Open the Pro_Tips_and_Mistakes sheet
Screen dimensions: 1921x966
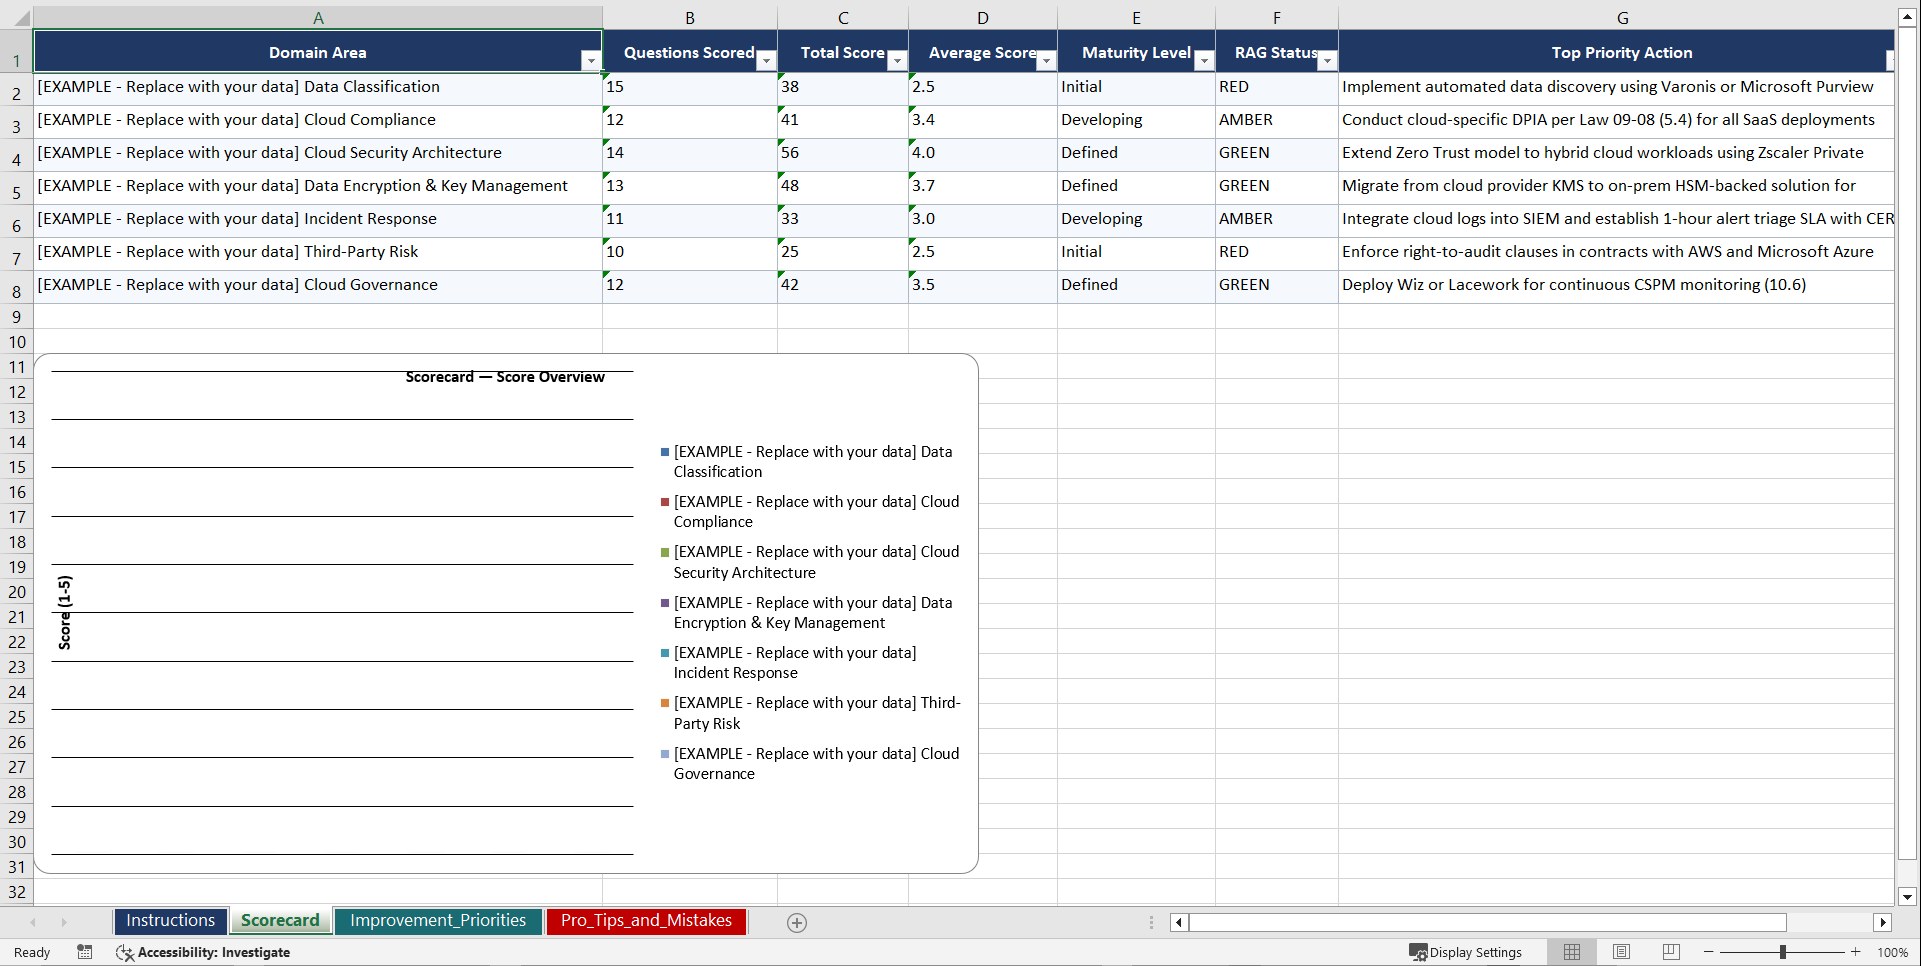pos(645,921)
